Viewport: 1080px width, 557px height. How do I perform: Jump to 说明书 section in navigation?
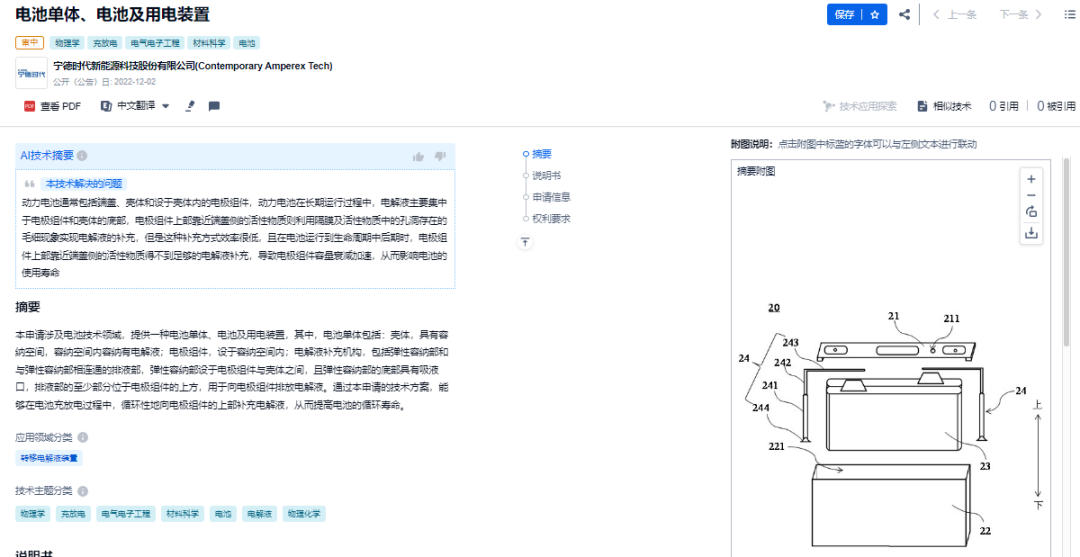(547, 176)
